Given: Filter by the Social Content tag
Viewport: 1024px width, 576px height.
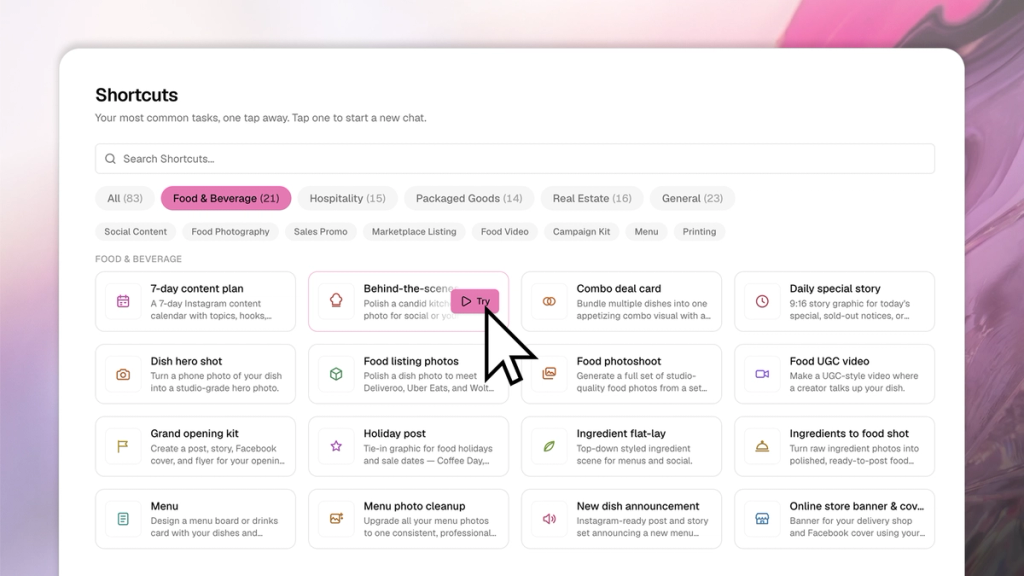Looking at the screenshot, I should click(x=135, y=231).
